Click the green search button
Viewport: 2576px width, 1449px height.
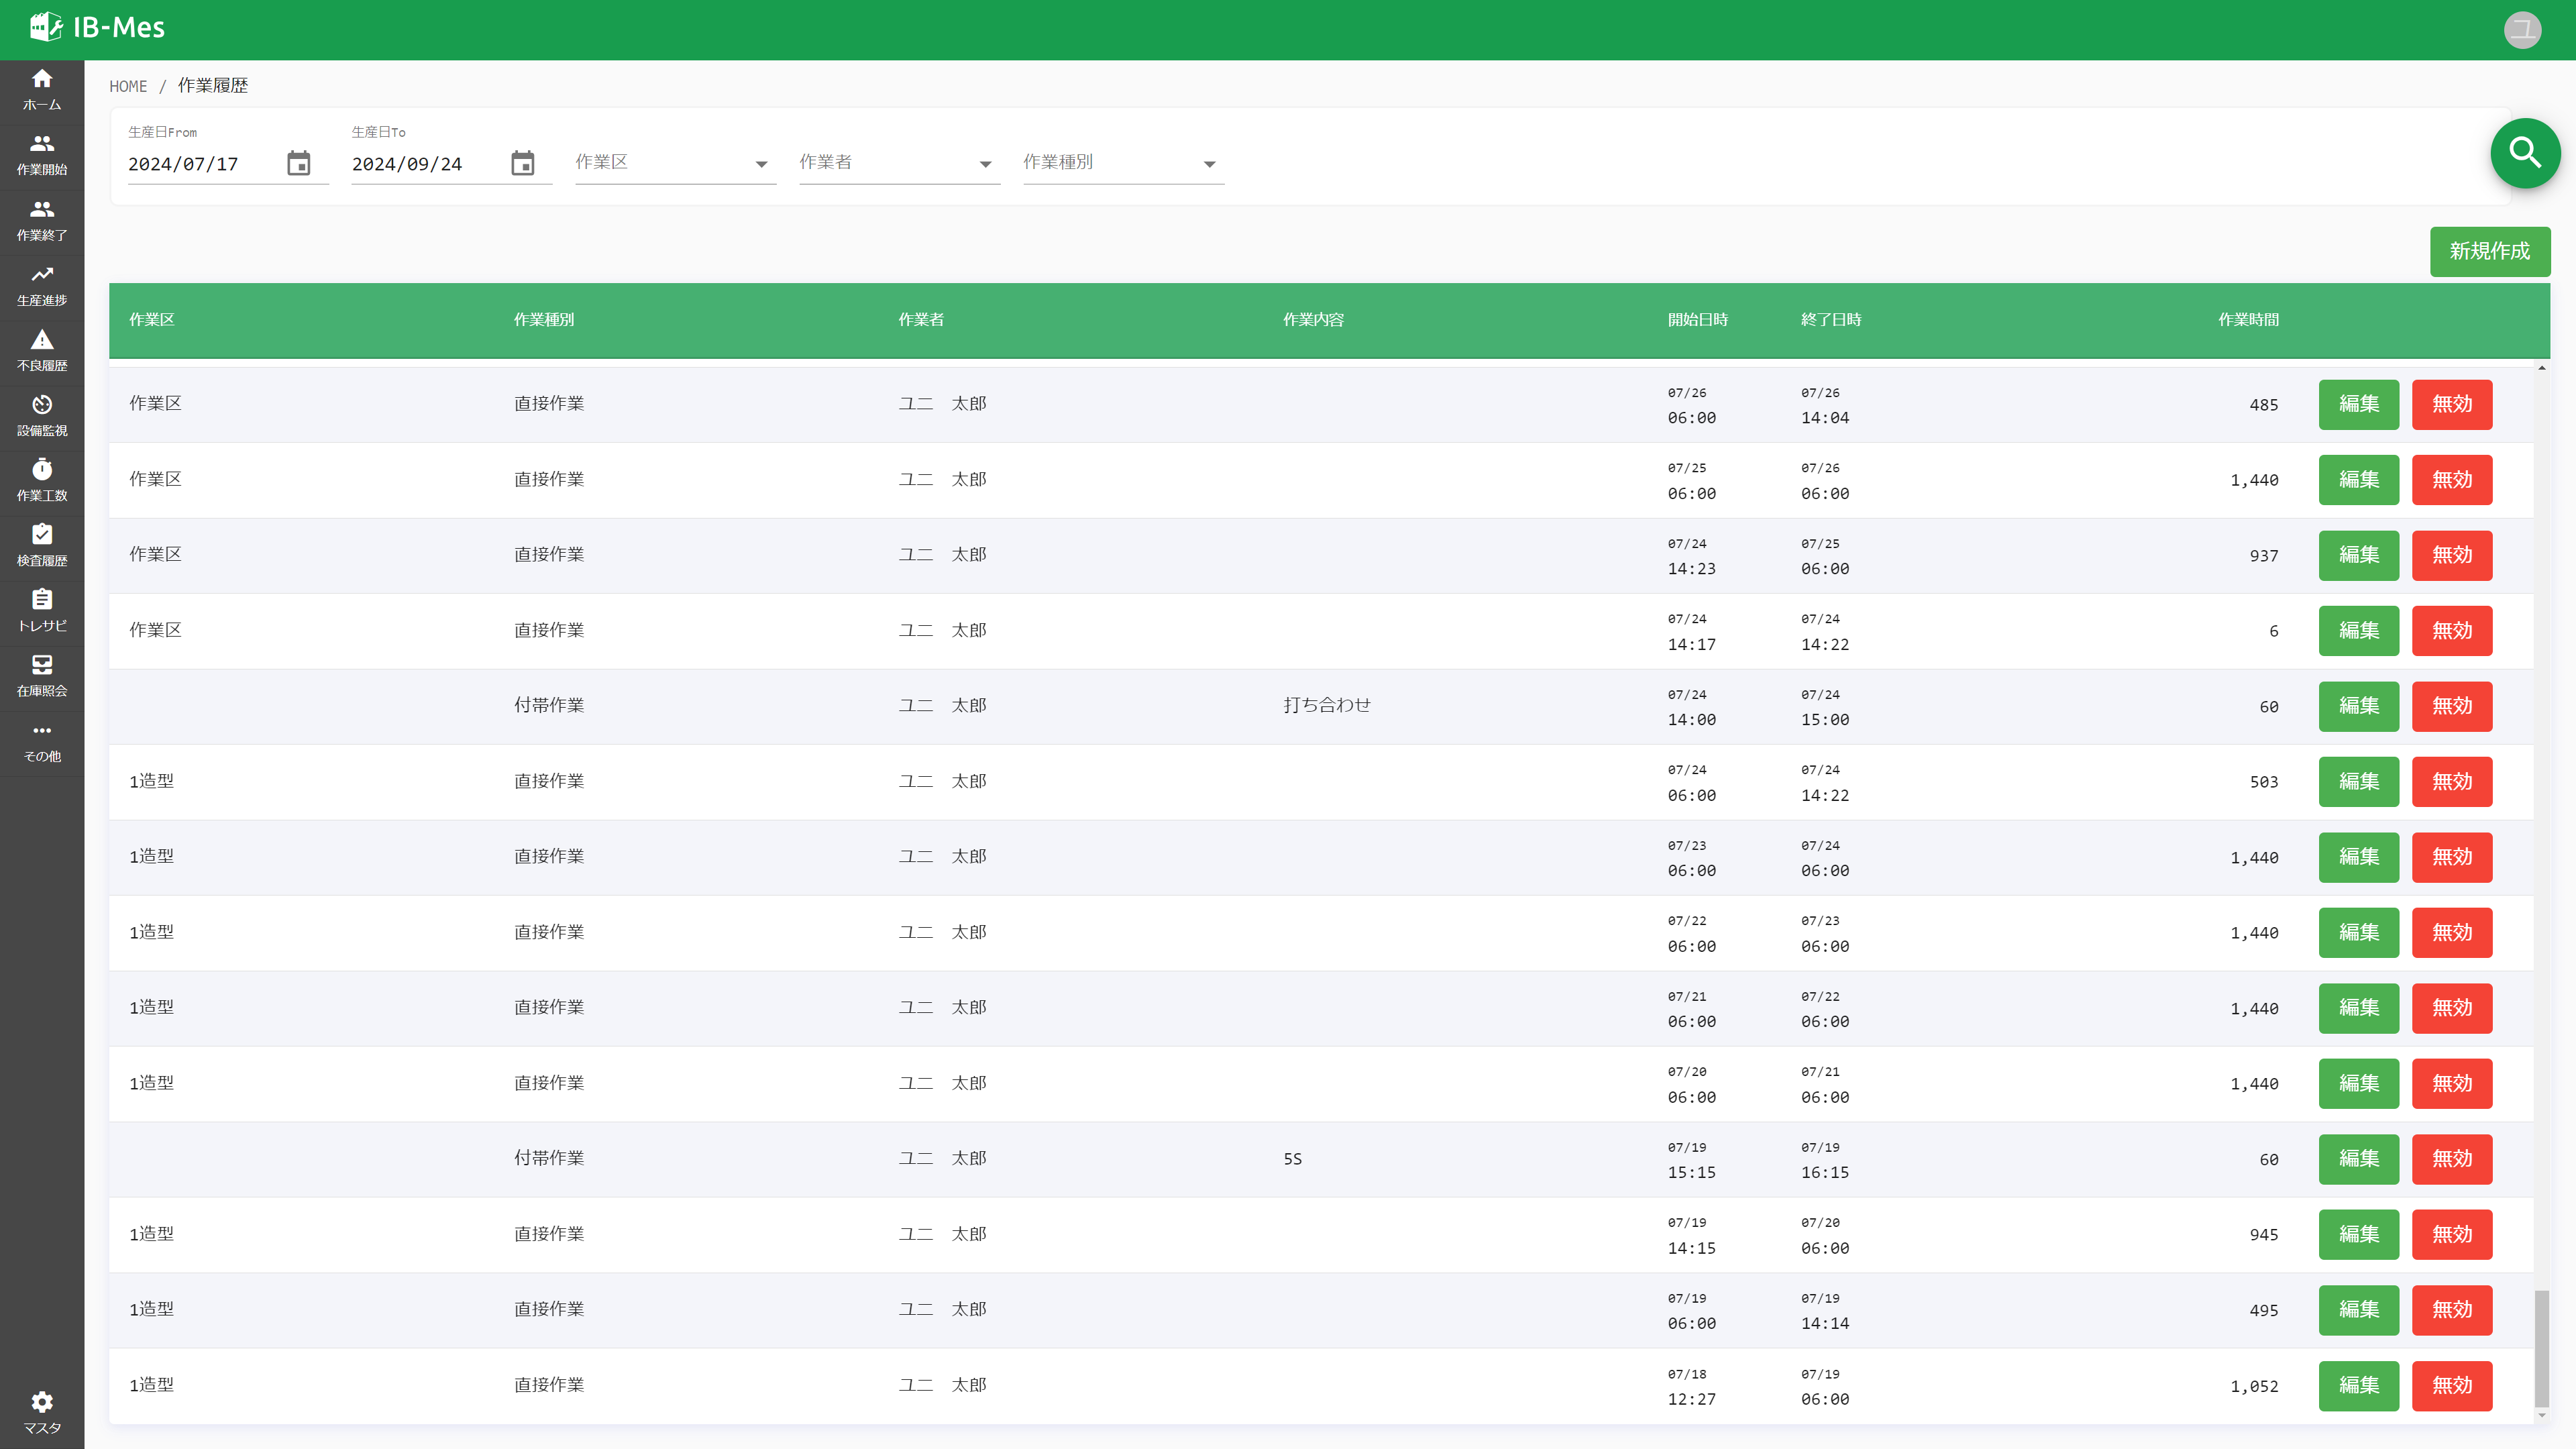point(2525,153)
